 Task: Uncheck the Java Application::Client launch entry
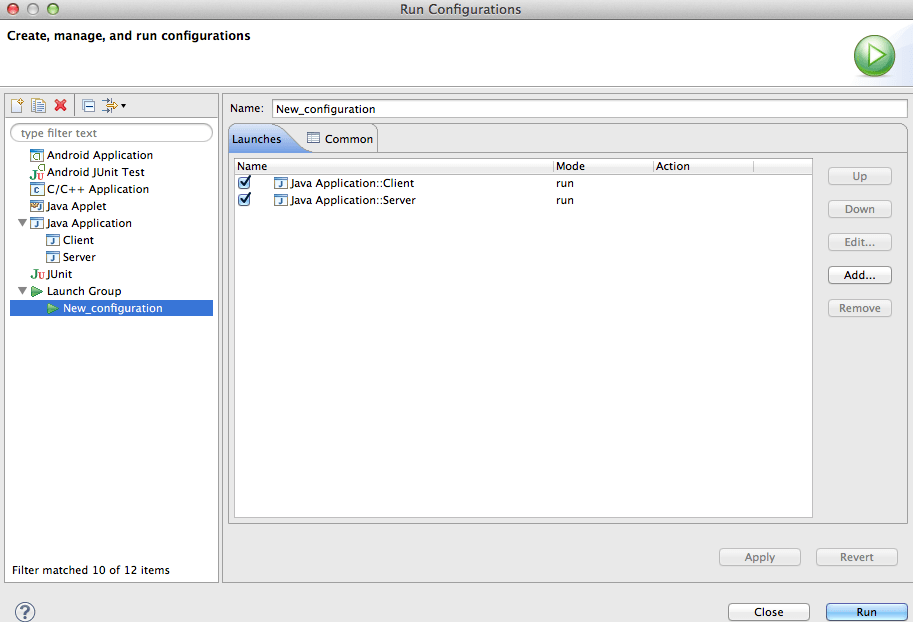click(x=244, y=183)
